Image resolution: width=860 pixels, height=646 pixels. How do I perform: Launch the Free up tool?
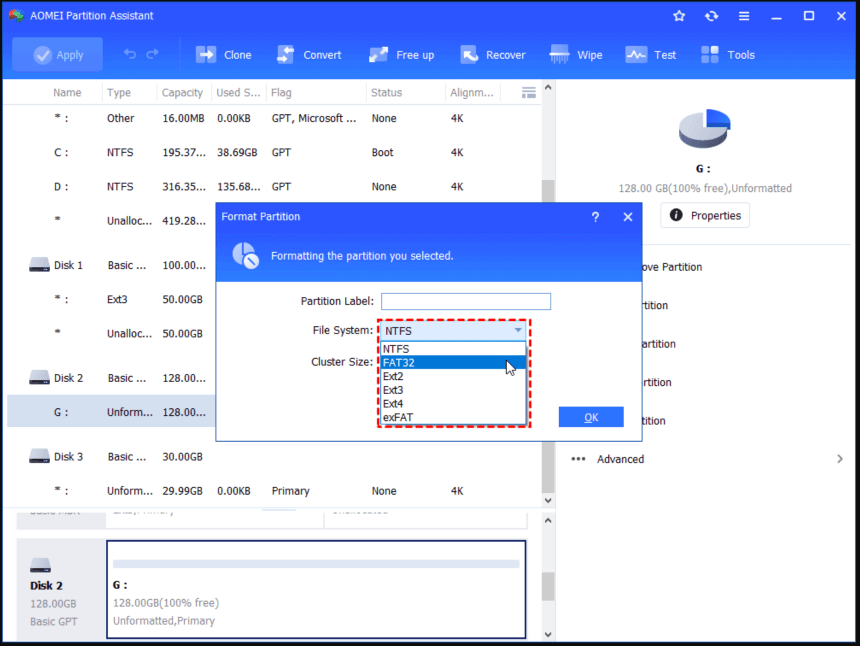[402, 55]
